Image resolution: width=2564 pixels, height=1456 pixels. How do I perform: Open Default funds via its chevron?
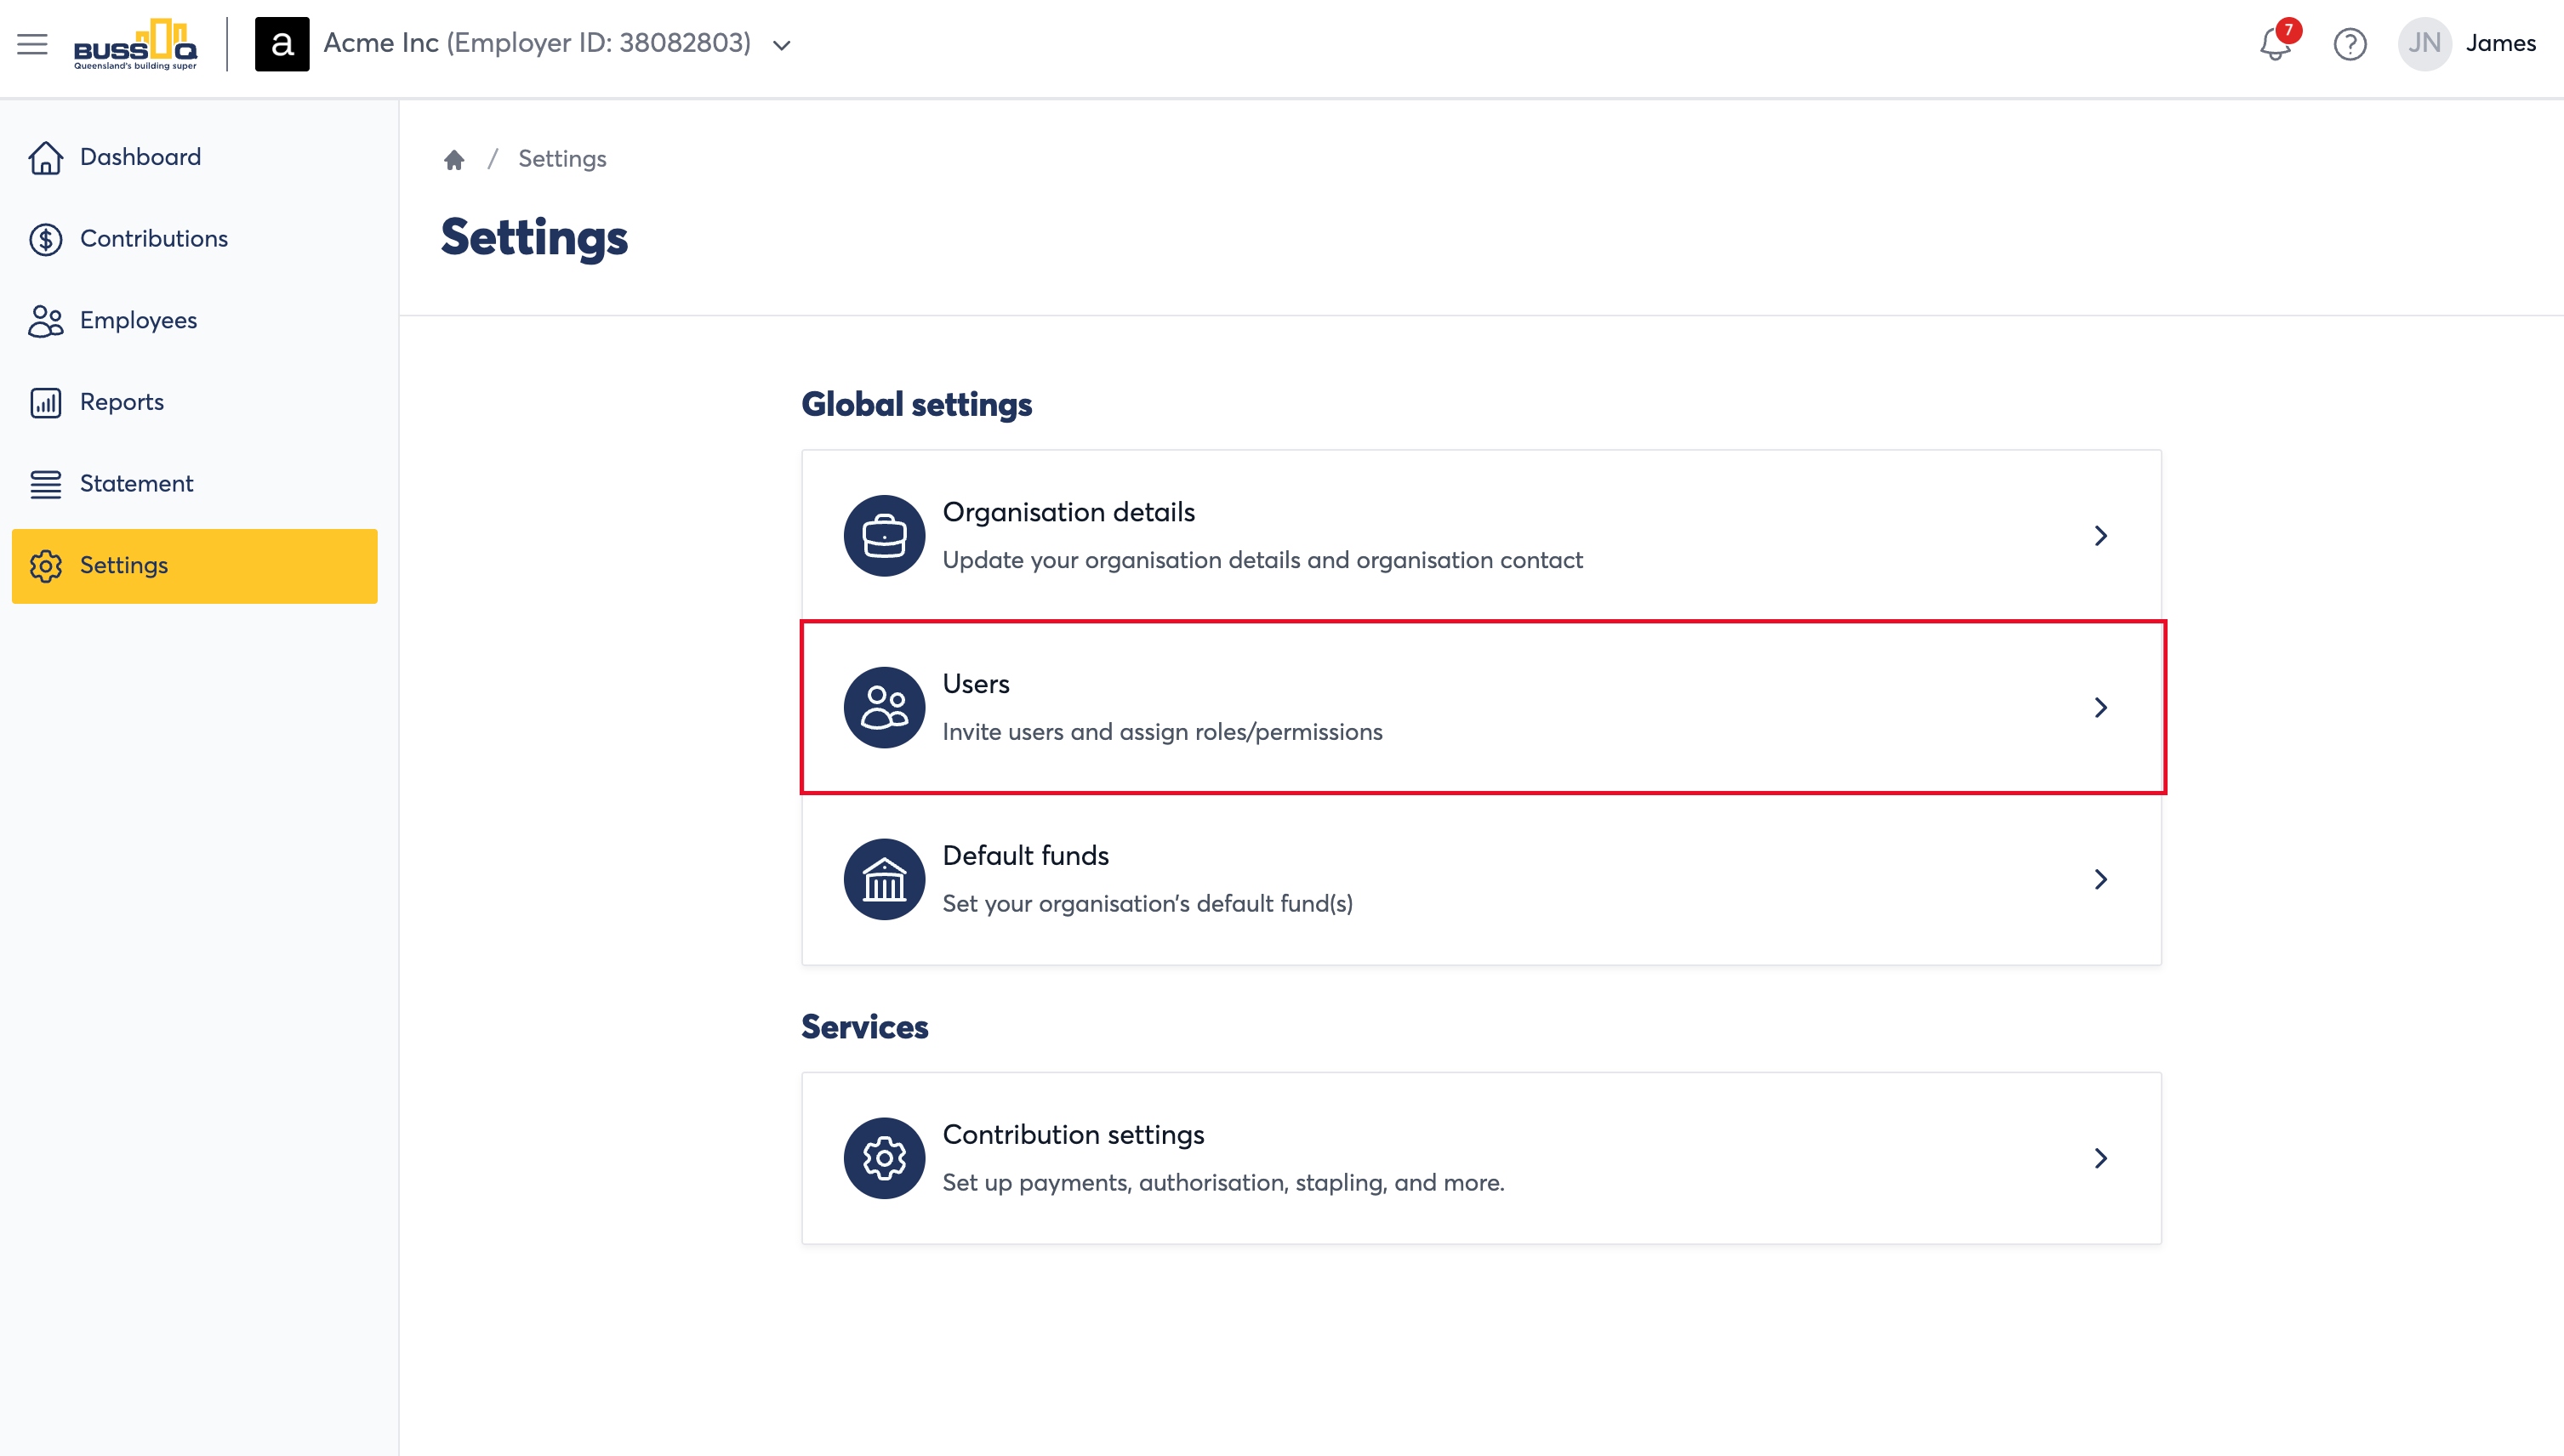2101,879
